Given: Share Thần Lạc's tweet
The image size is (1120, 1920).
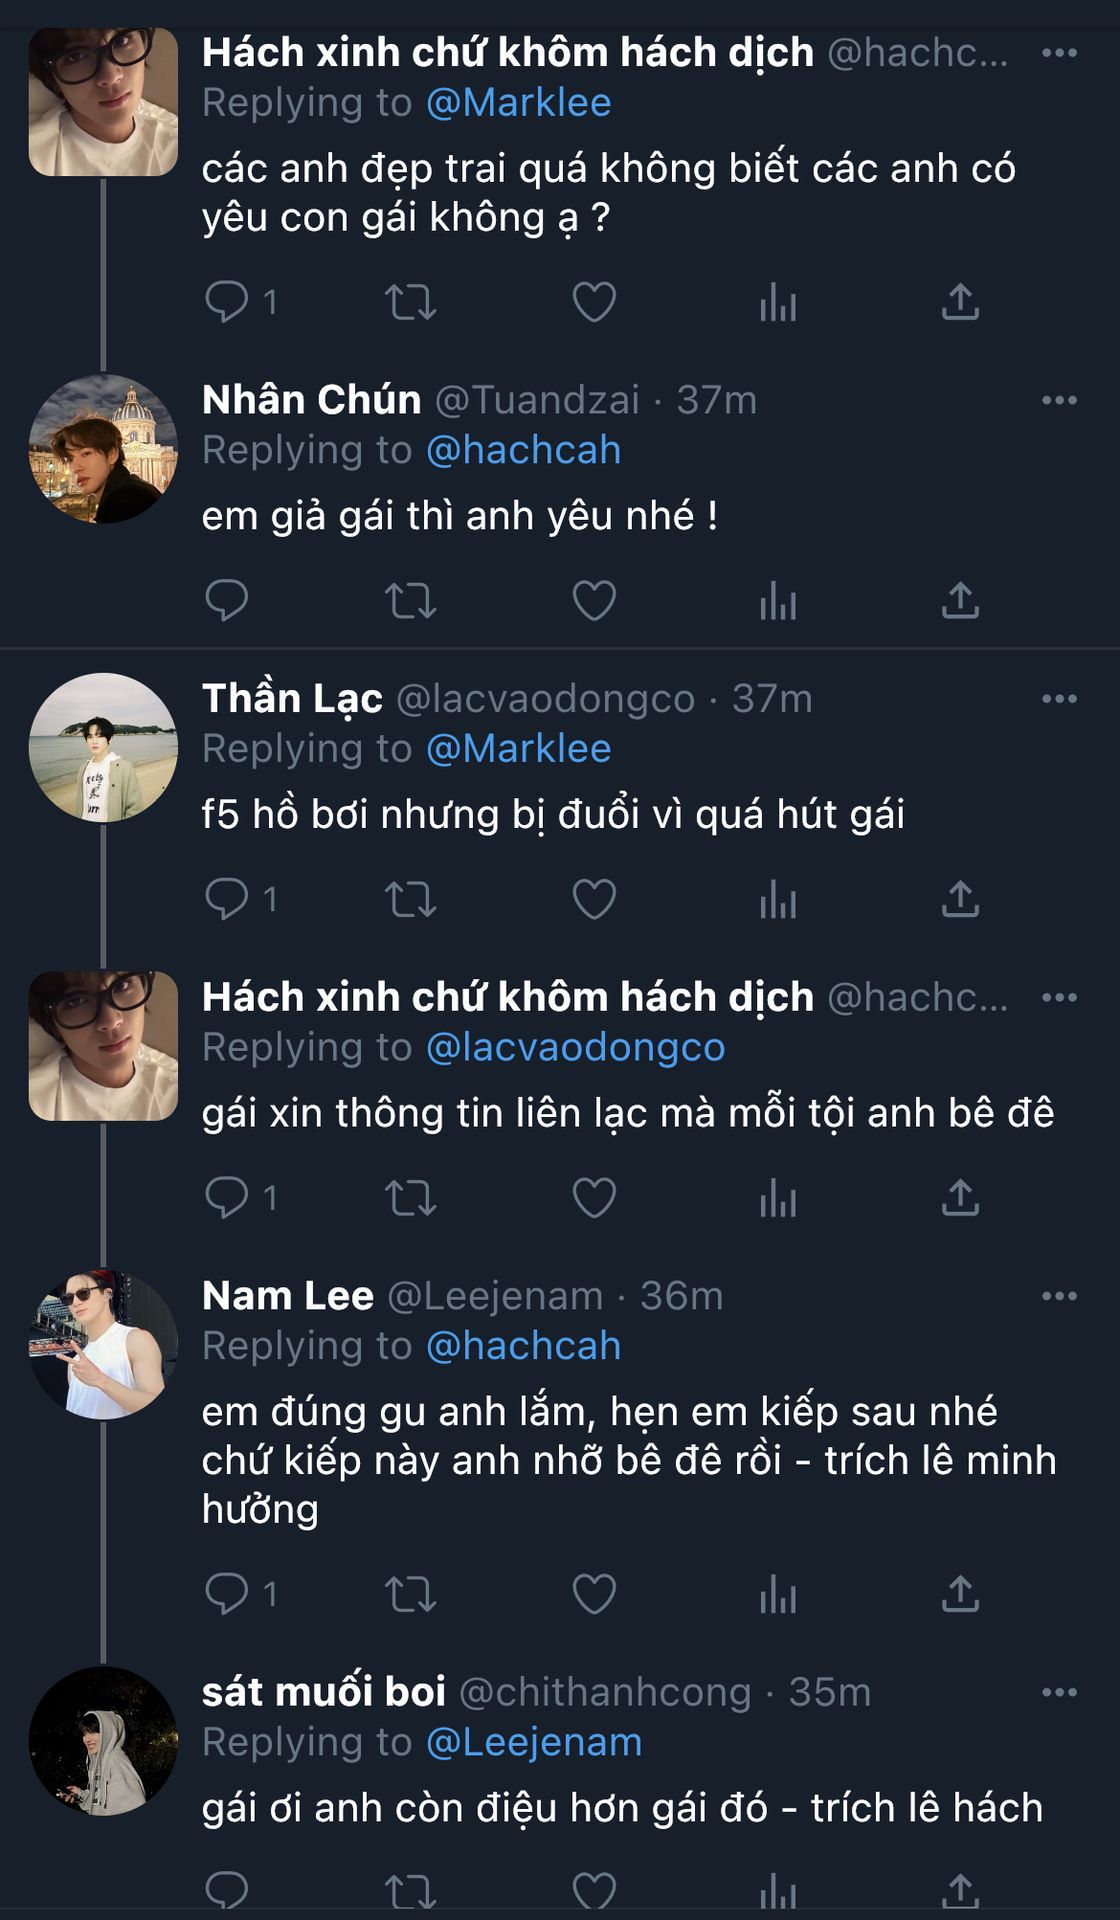Looking at the screenshot, I should click(960, 898).
